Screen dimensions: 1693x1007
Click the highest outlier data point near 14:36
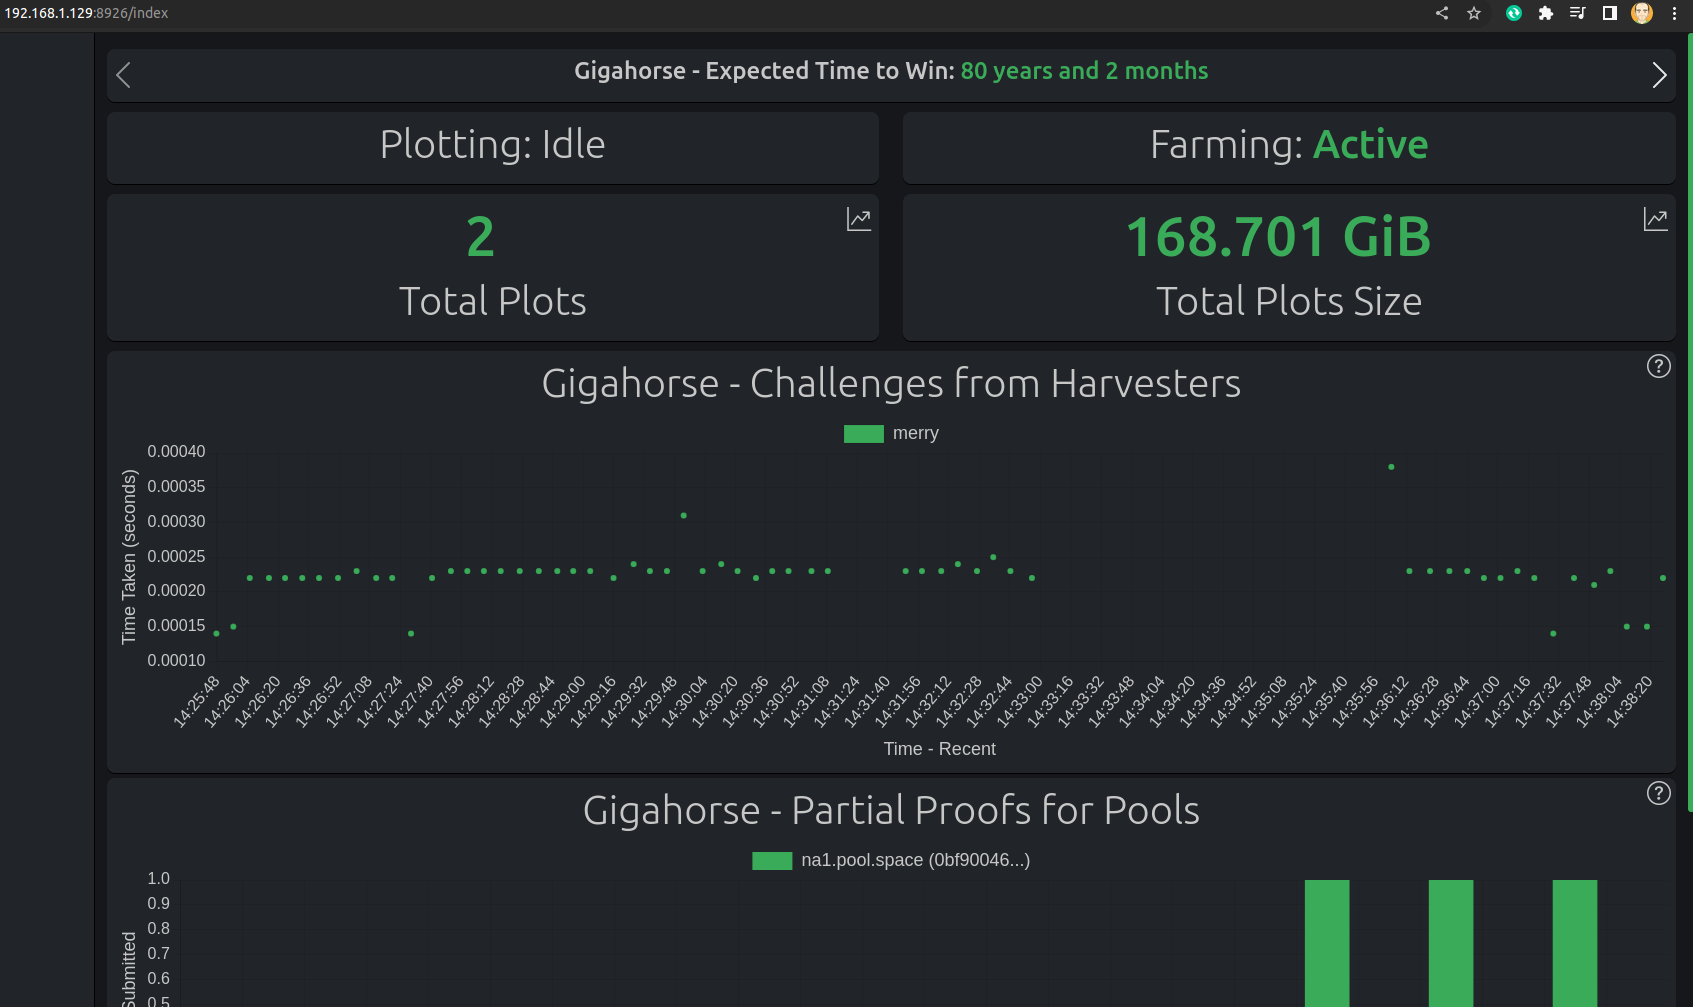pos(1391,467)
